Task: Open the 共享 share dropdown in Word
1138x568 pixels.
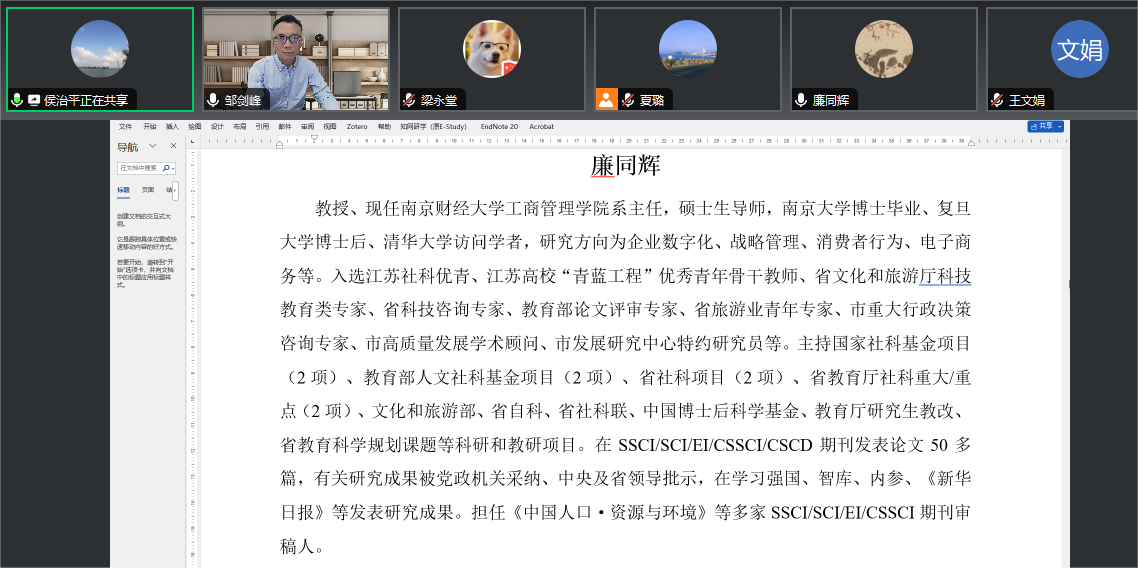Action: pos(1045,127)
